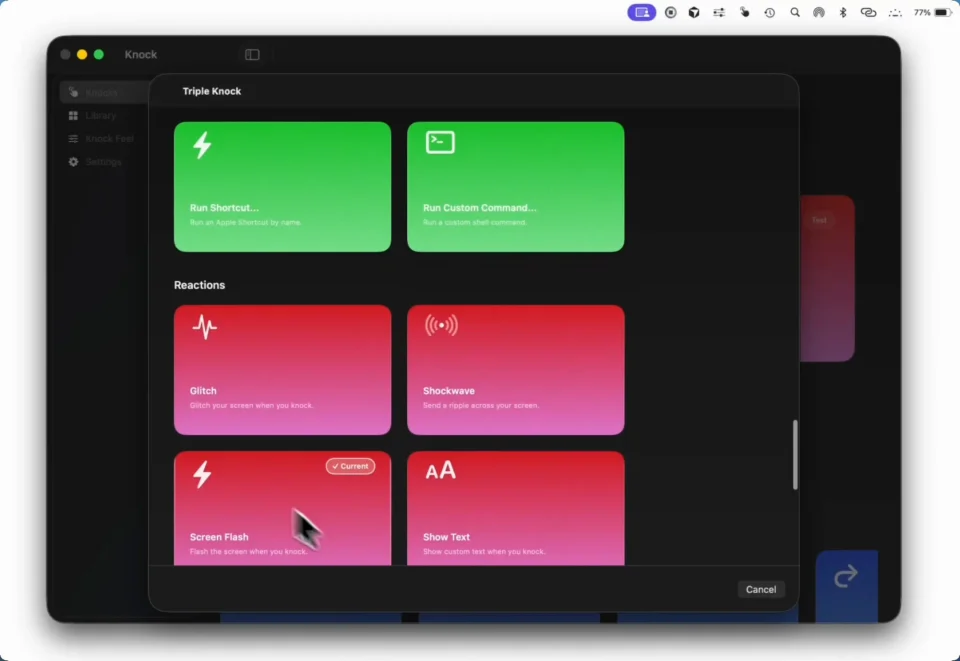960x661 pixels.
Task: Click the "Knock" window title
Action: pyautogui.click(x=141, y=54)
